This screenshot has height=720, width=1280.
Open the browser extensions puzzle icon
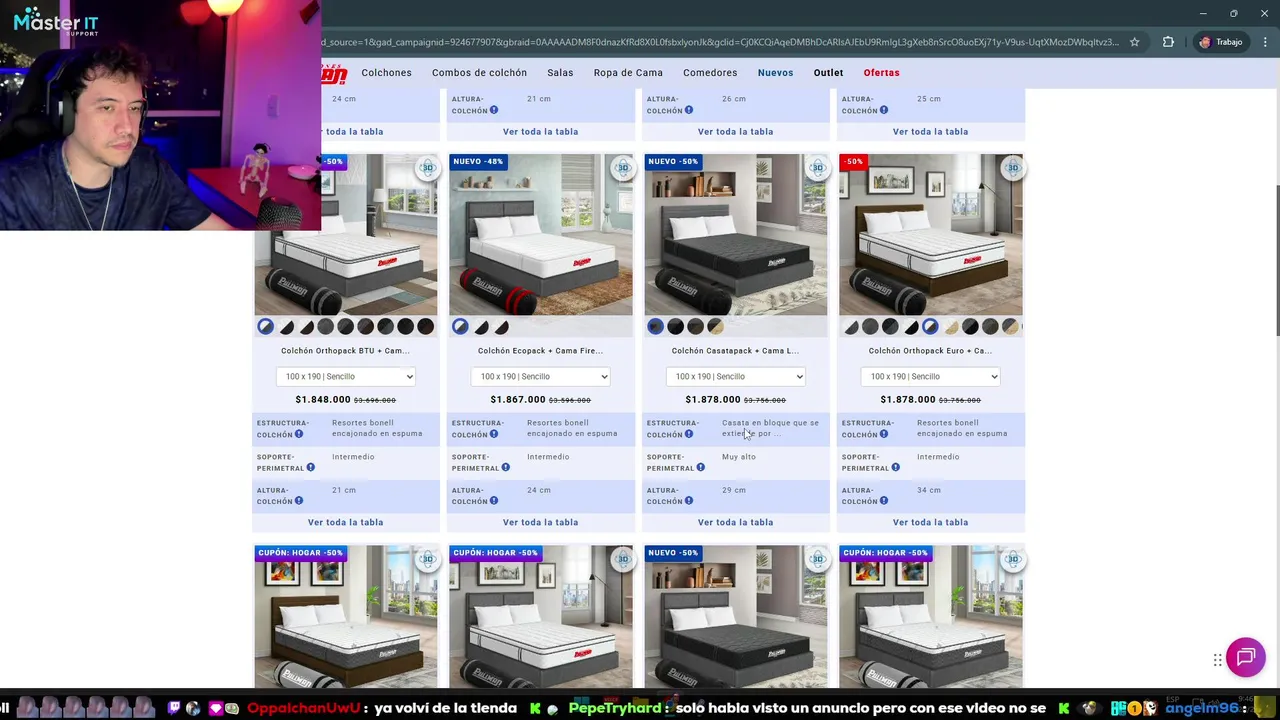pyautogui.click(x=1168, y=42)
